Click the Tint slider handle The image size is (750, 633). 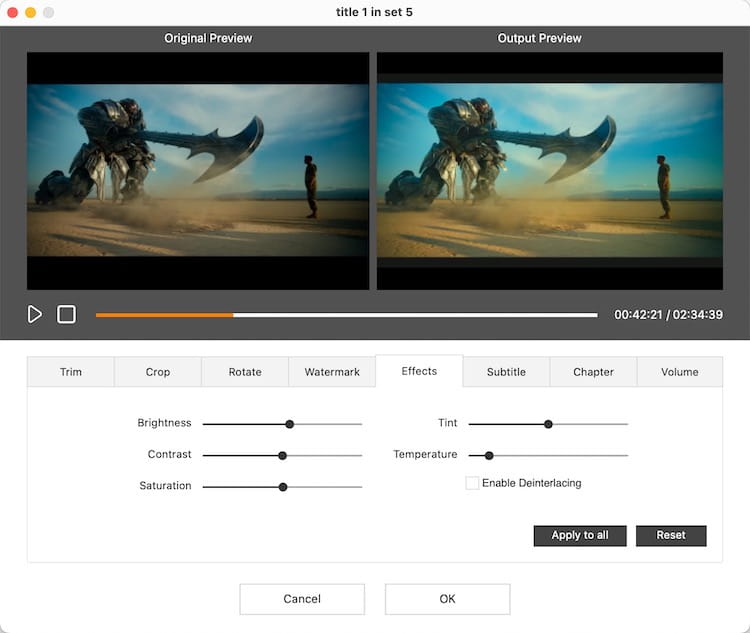548,424
